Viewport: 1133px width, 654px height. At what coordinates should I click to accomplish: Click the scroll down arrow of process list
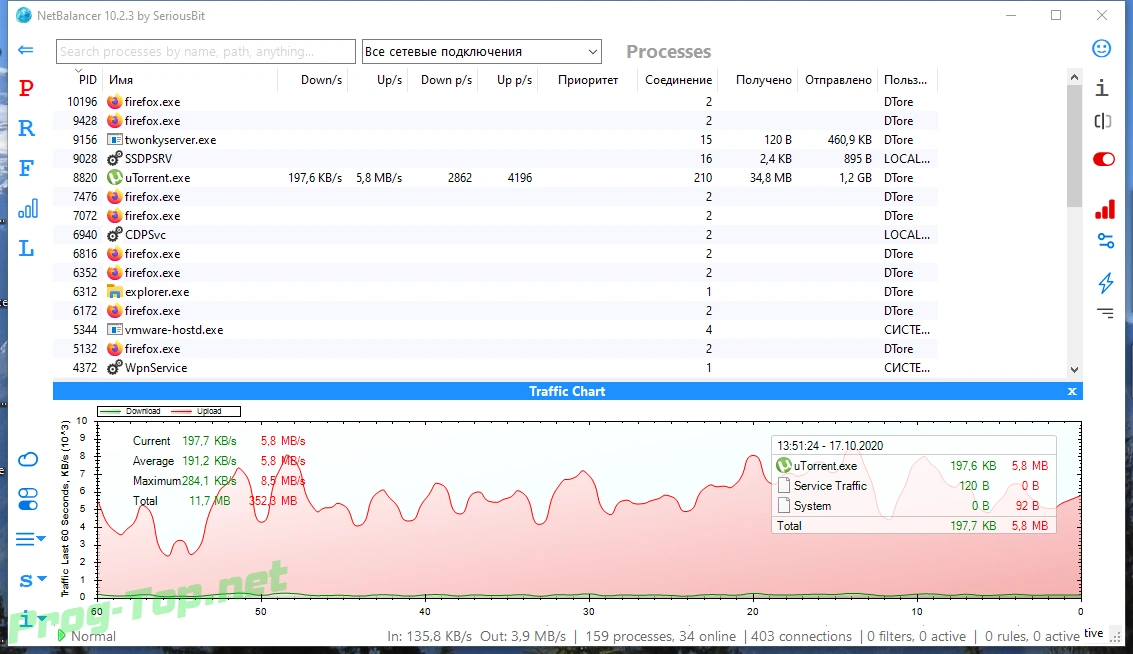click(x=1074, y=369)
